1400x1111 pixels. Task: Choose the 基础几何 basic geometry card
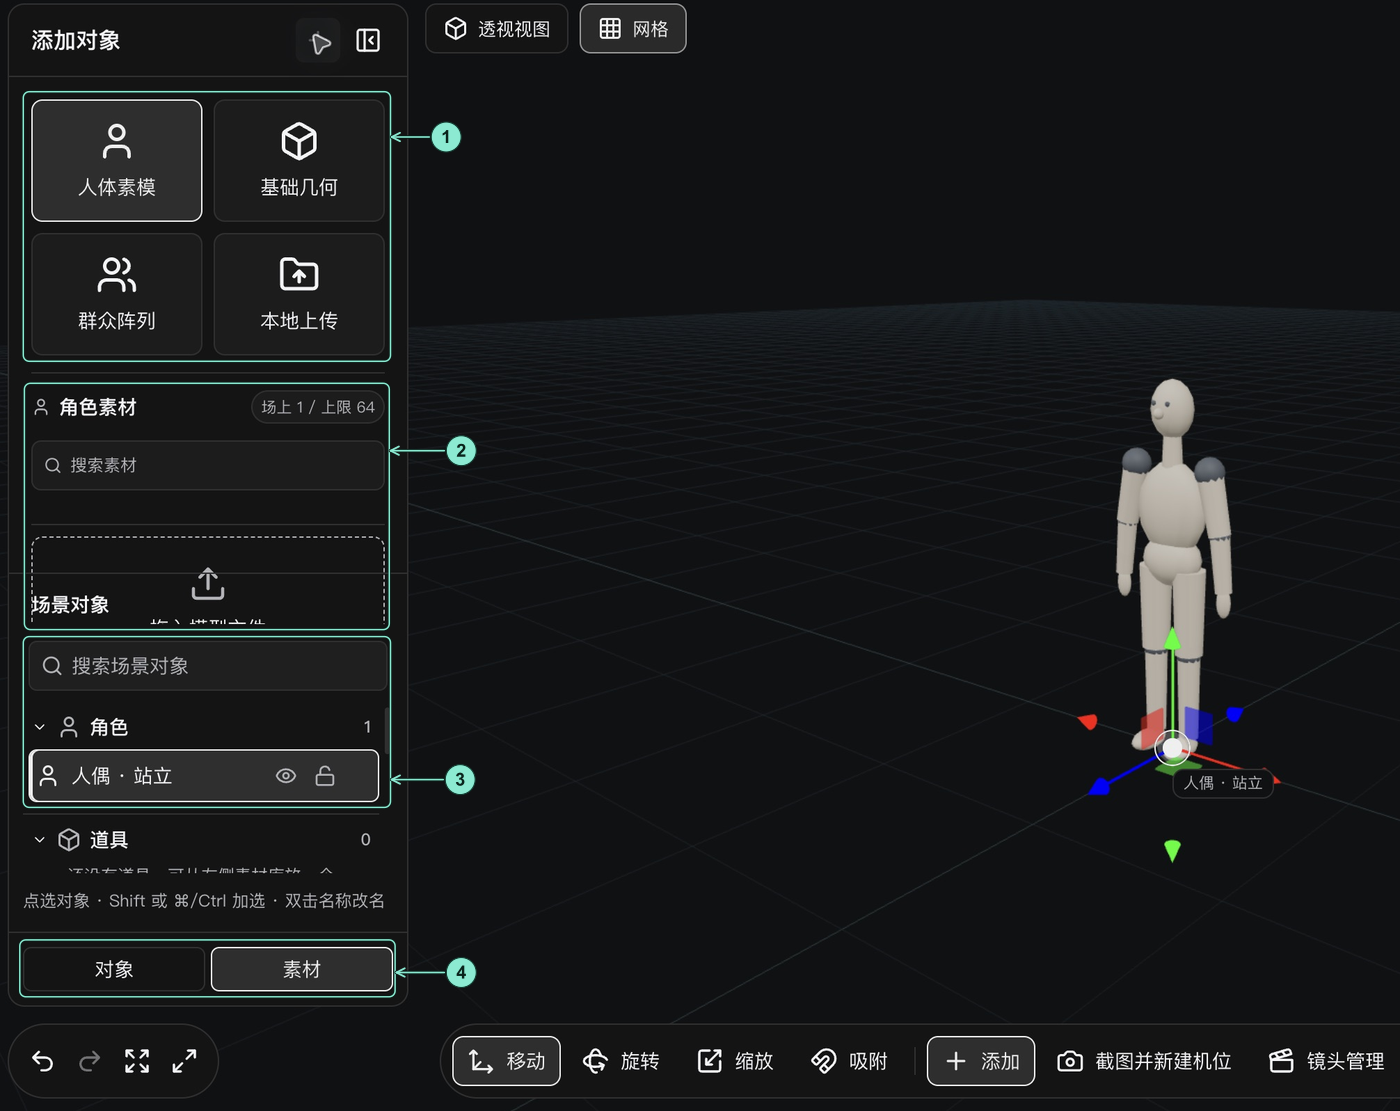[299, 160]
